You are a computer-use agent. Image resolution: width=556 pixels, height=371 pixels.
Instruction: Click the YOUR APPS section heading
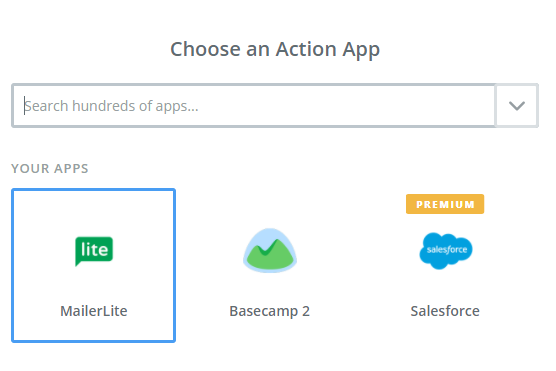(50, 168)
